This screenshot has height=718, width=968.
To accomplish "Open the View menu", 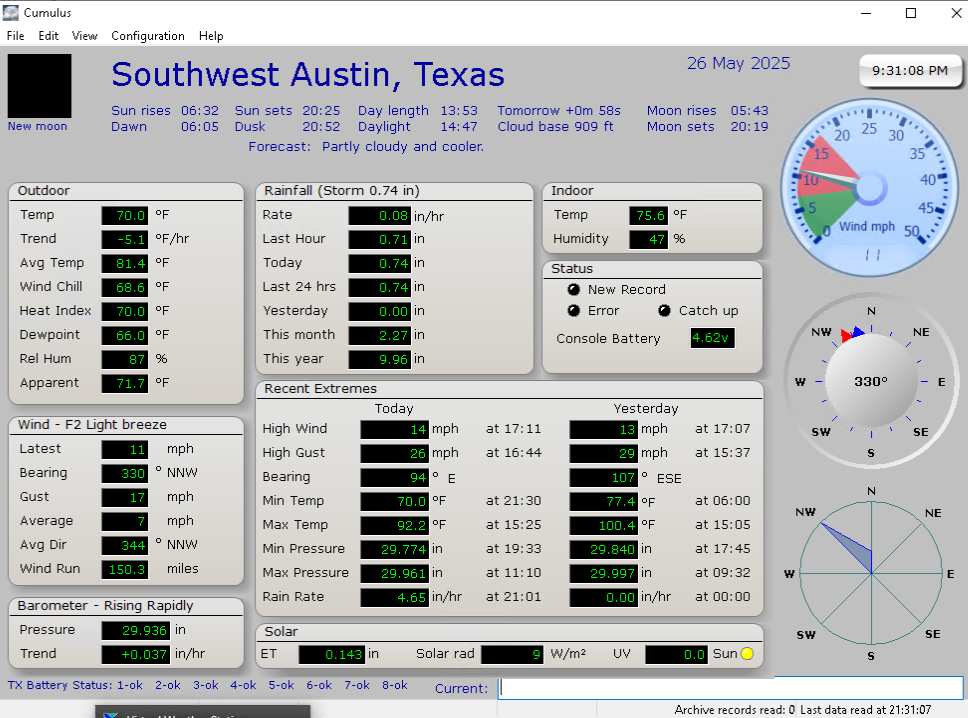I will [x=85, y=36].
